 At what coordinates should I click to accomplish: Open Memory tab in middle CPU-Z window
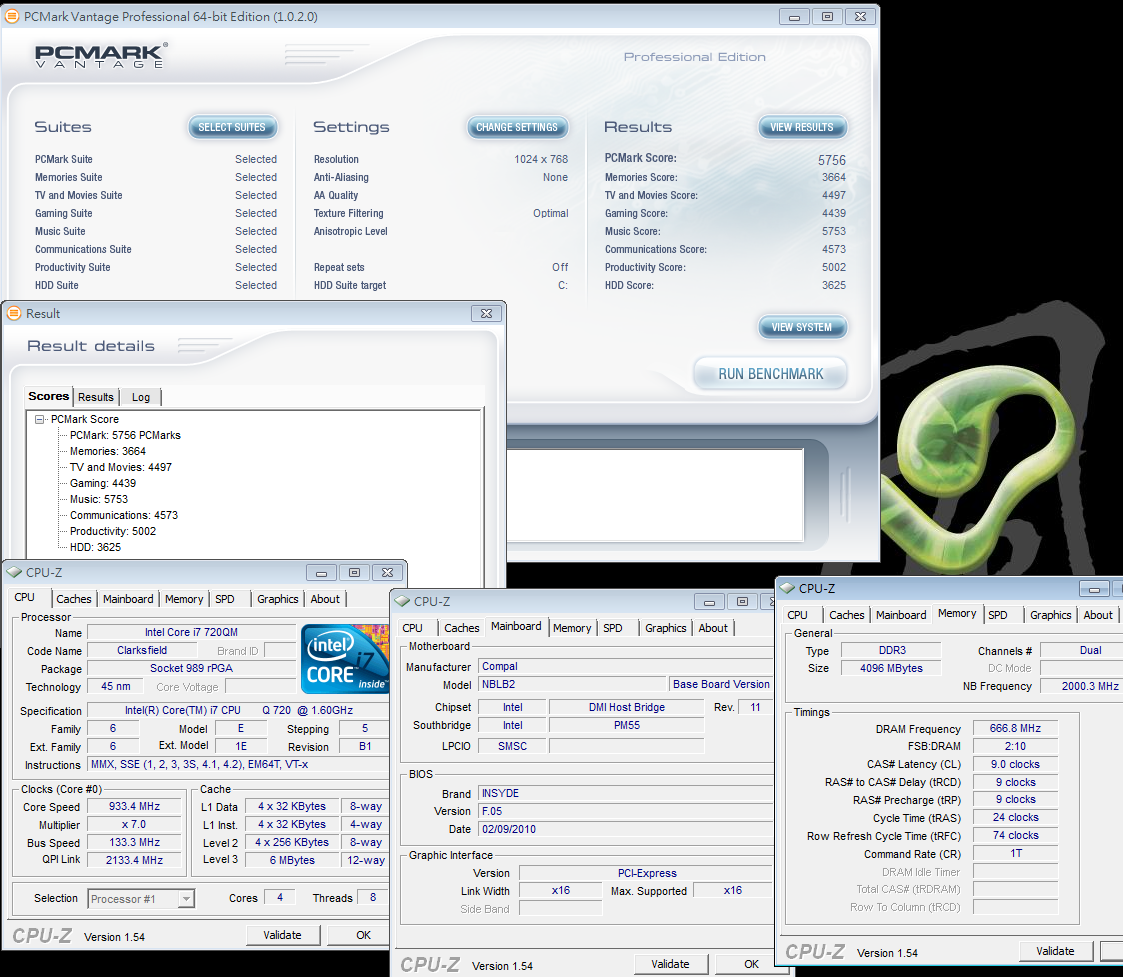pyautogui.click(x=572, y=627)
